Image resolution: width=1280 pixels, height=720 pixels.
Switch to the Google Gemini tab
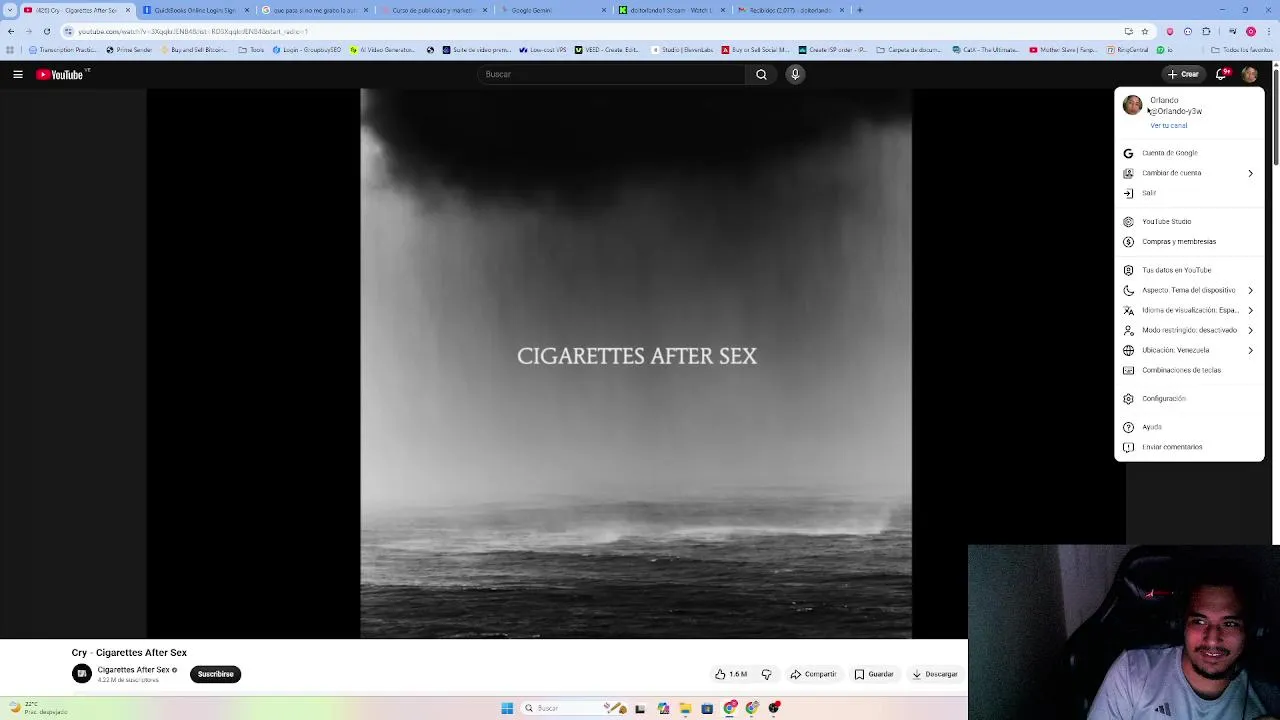point(553,10)
